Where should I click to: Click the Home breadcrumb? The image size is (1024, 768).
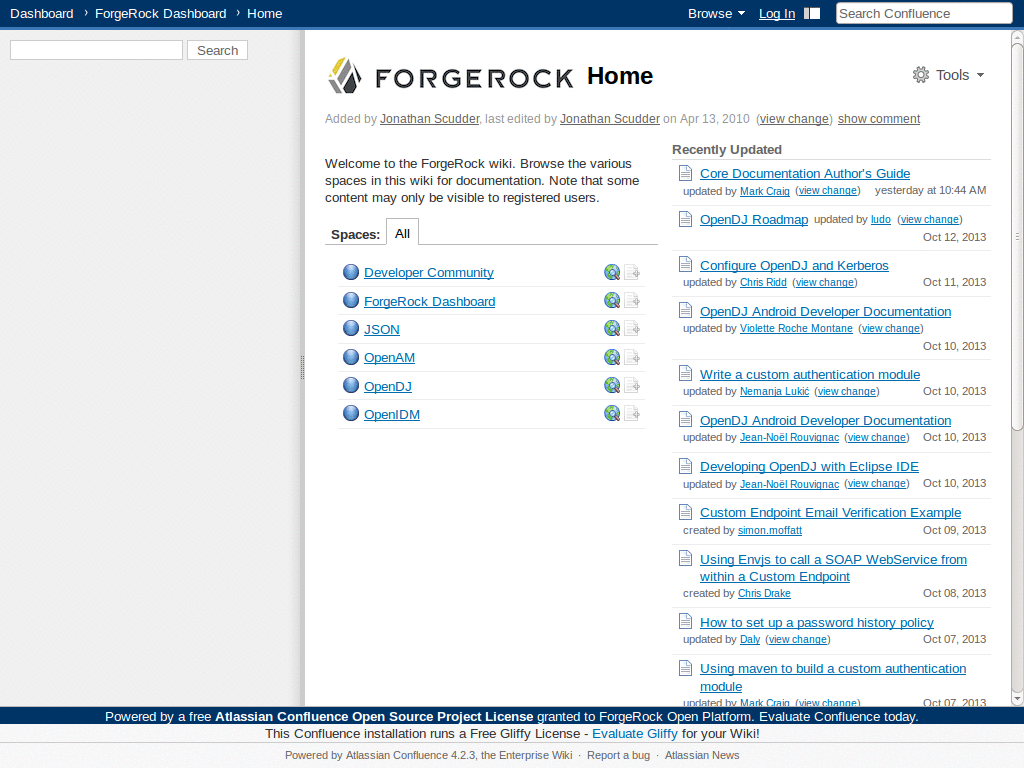click(x=264, y=14)
